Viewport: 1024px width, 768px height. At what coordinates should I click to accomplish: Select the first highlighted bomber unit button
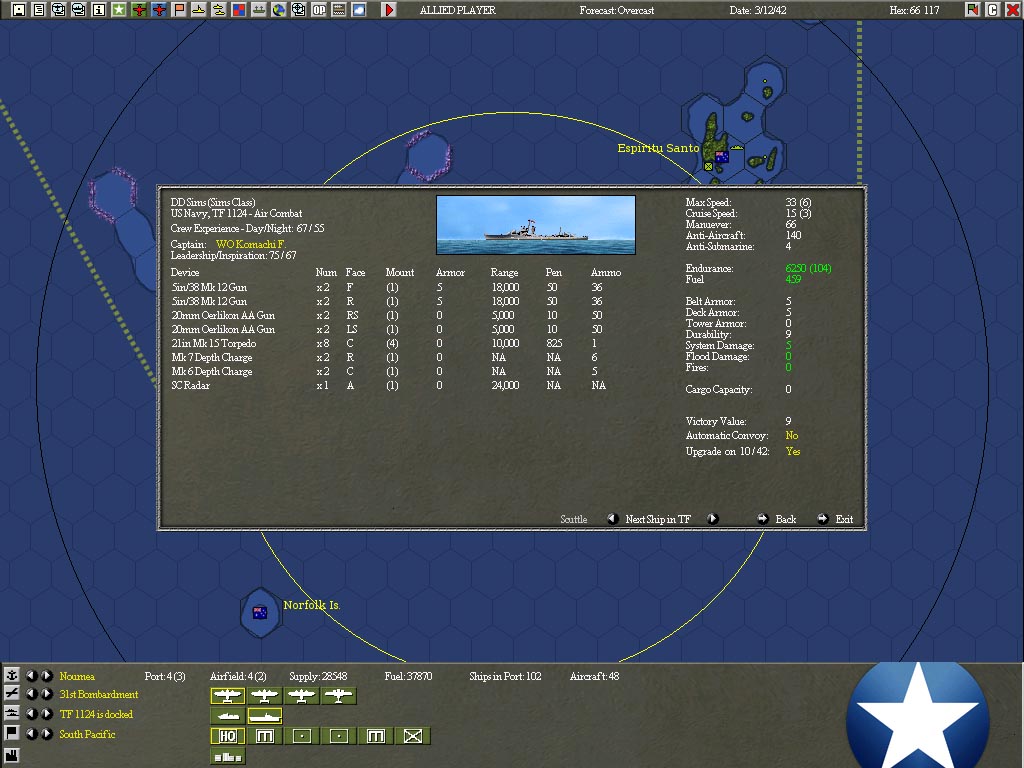coord(227,696)
